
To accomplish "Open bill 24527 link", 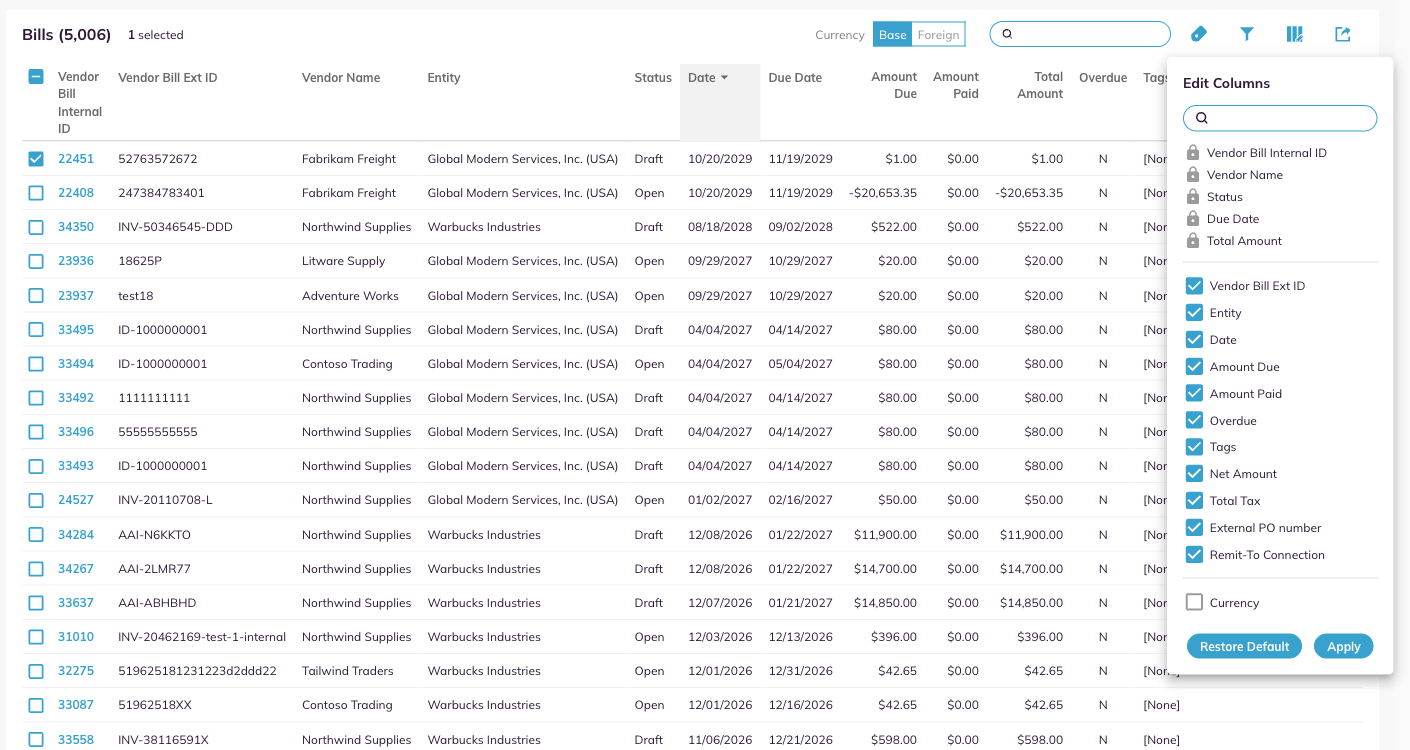I will click(76, 500).
